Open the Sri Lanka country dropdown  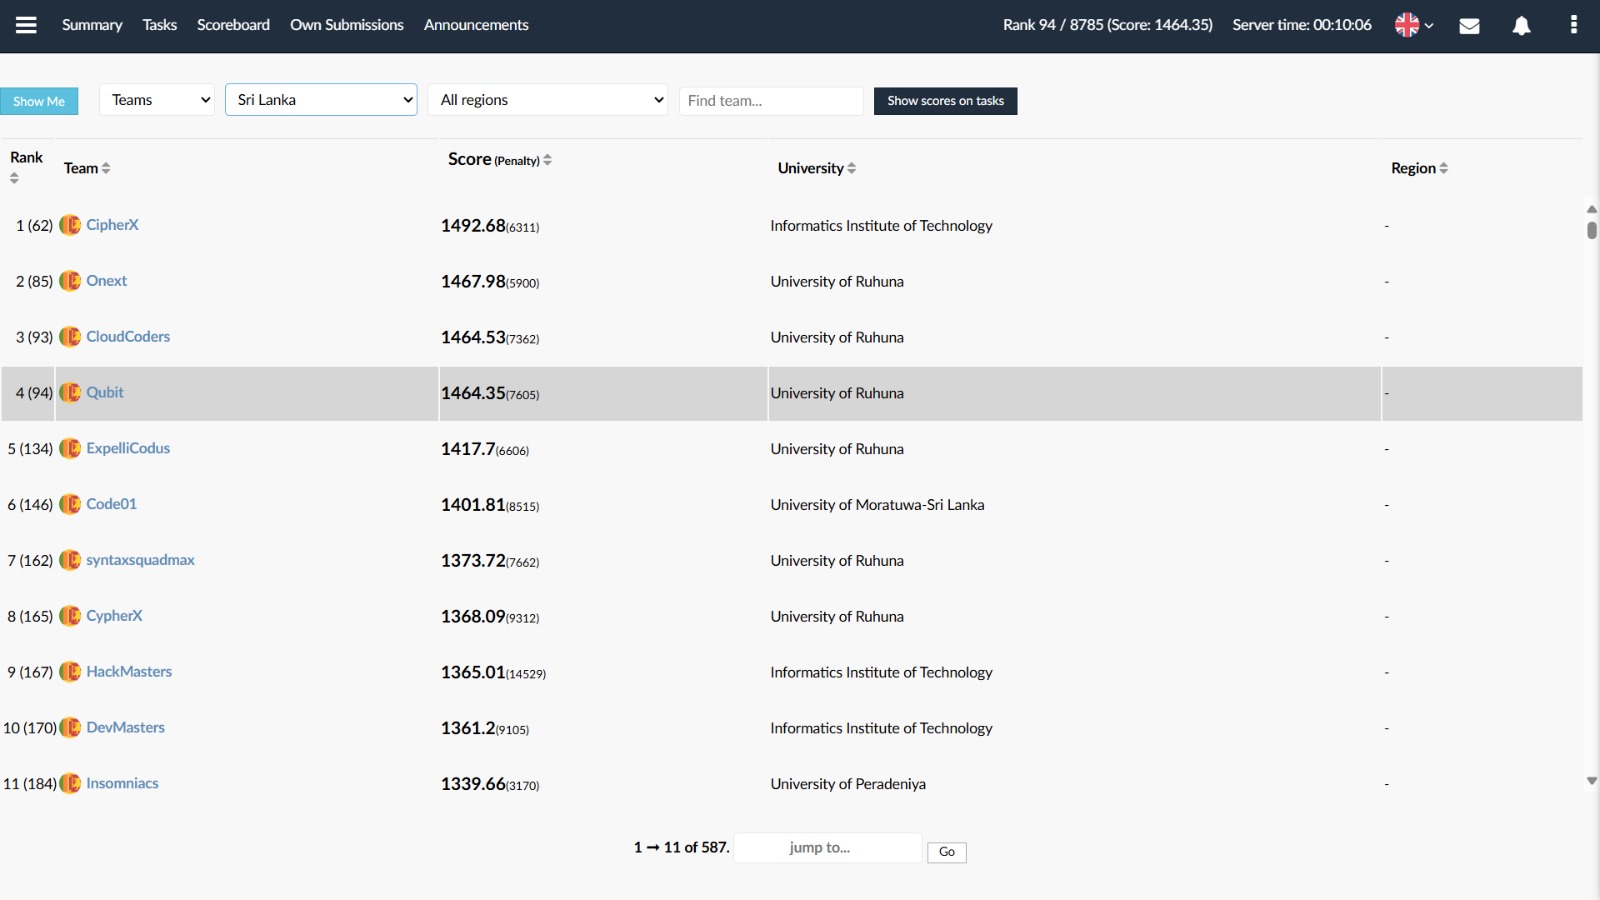[x=320, y=100]
